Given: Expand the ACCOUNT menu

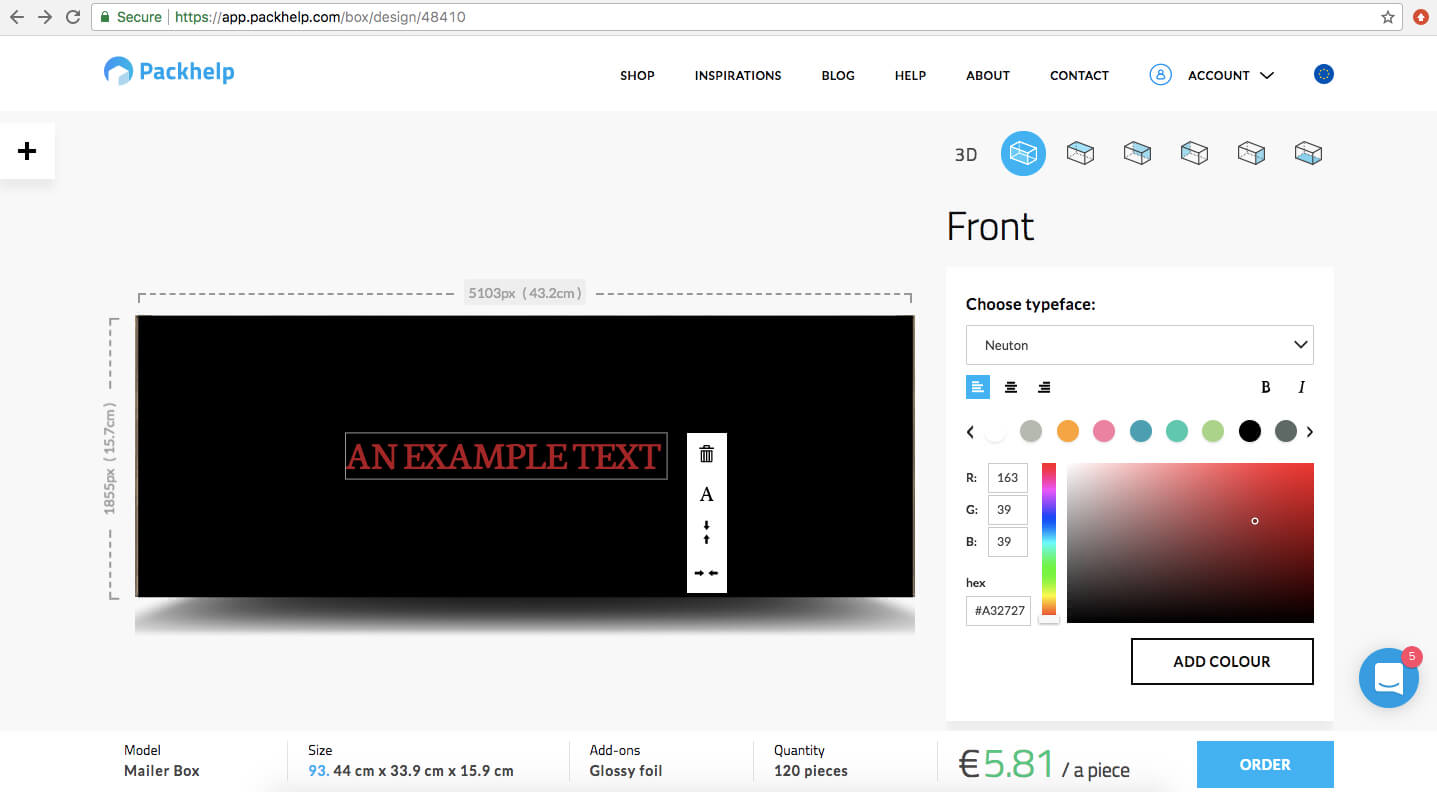Looking at the screenshot, I should [1230, 75].
